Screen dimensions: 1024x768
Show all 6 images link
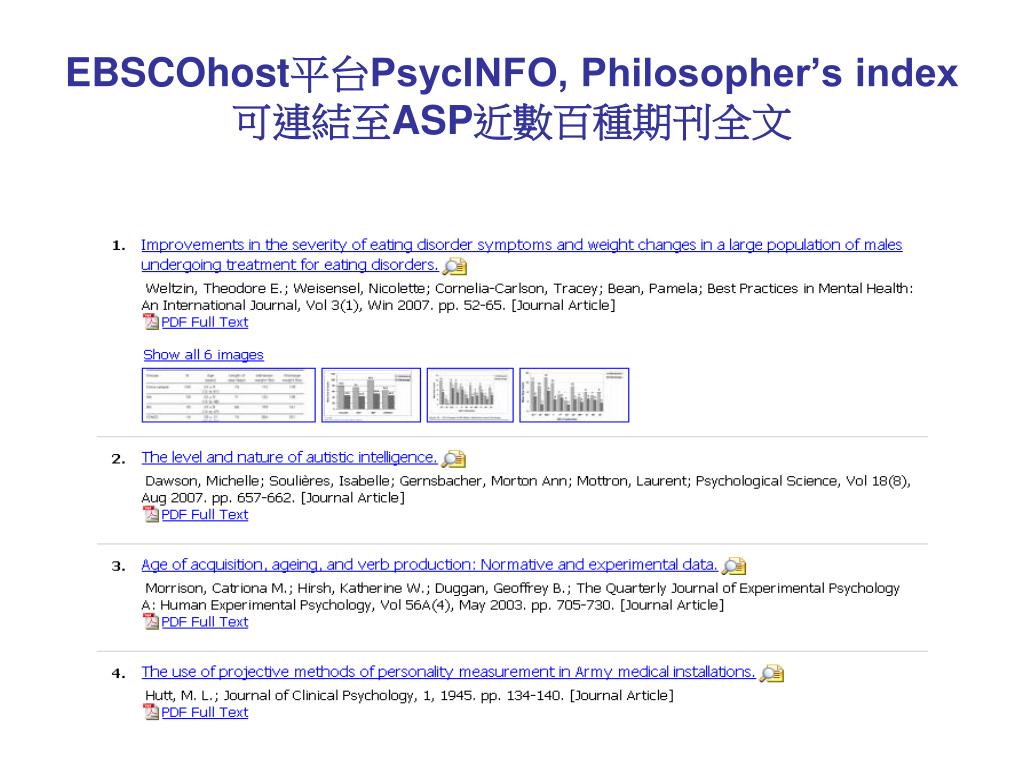tap(203, 355)
